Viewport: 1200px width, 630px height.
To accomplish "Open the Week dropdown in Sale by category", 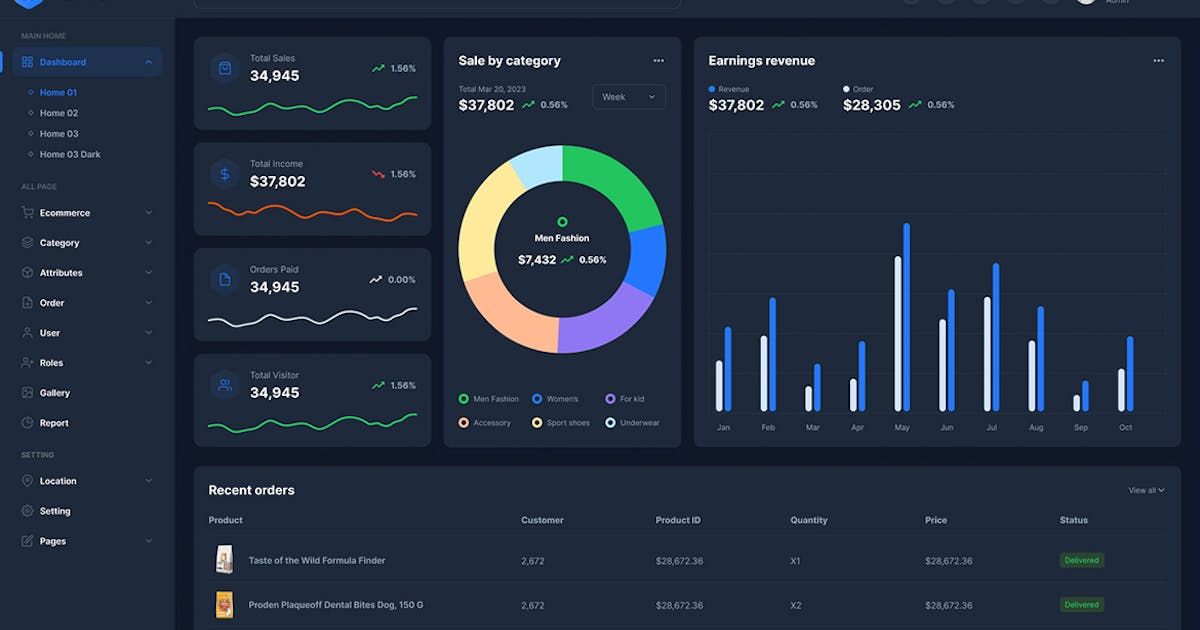I will coord(628,96).
